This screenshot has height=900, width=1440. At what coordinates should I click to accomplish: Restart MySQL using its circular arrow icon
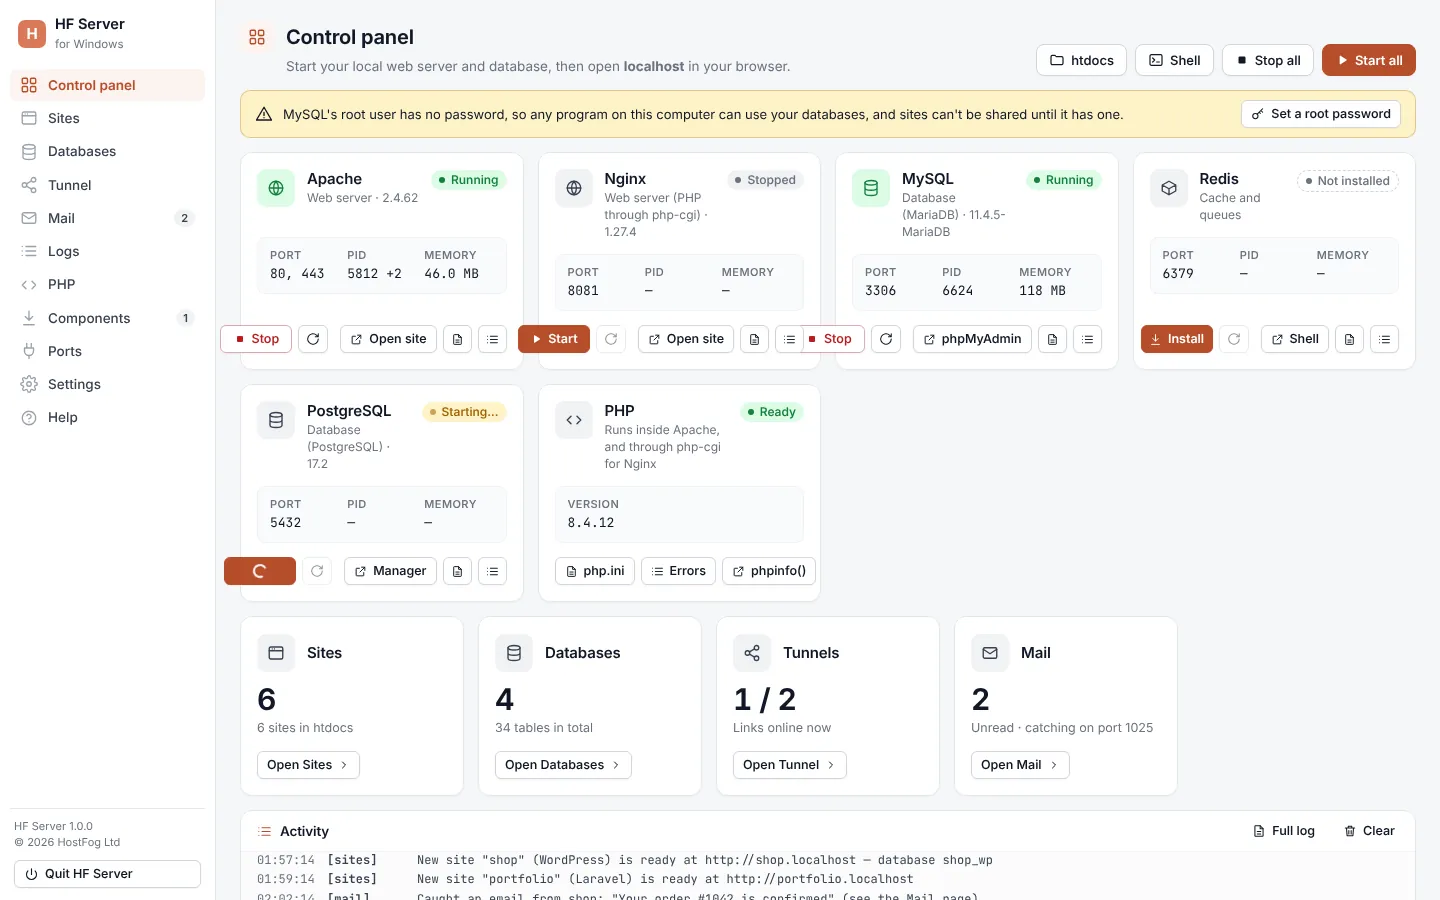coord(886,339)
